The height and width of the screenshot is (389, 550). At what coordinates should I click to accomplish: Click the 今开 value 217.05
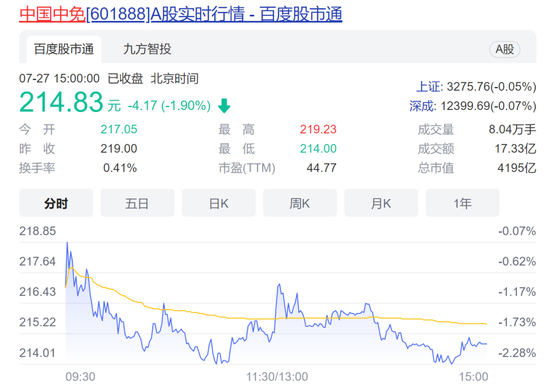pos(119,129)
